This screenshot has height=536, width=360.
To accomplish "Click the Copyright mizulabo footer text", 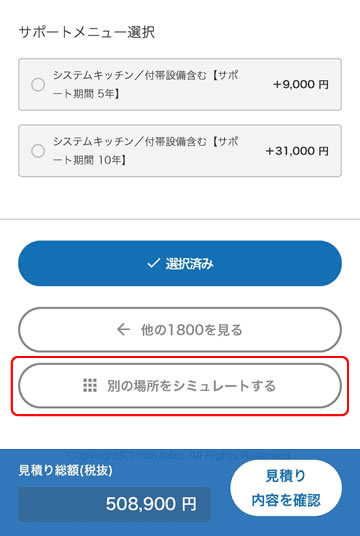I will (x=179, y=455).
